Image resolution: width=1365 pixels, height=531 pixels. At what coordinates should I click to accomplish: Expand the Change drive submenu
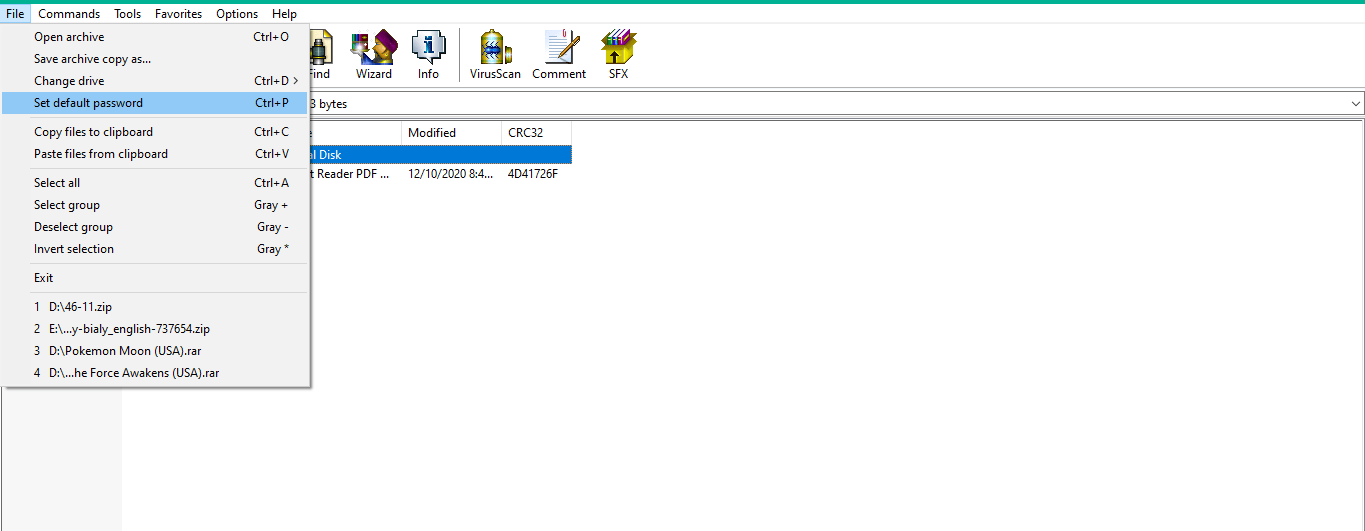tap(155, 81)
